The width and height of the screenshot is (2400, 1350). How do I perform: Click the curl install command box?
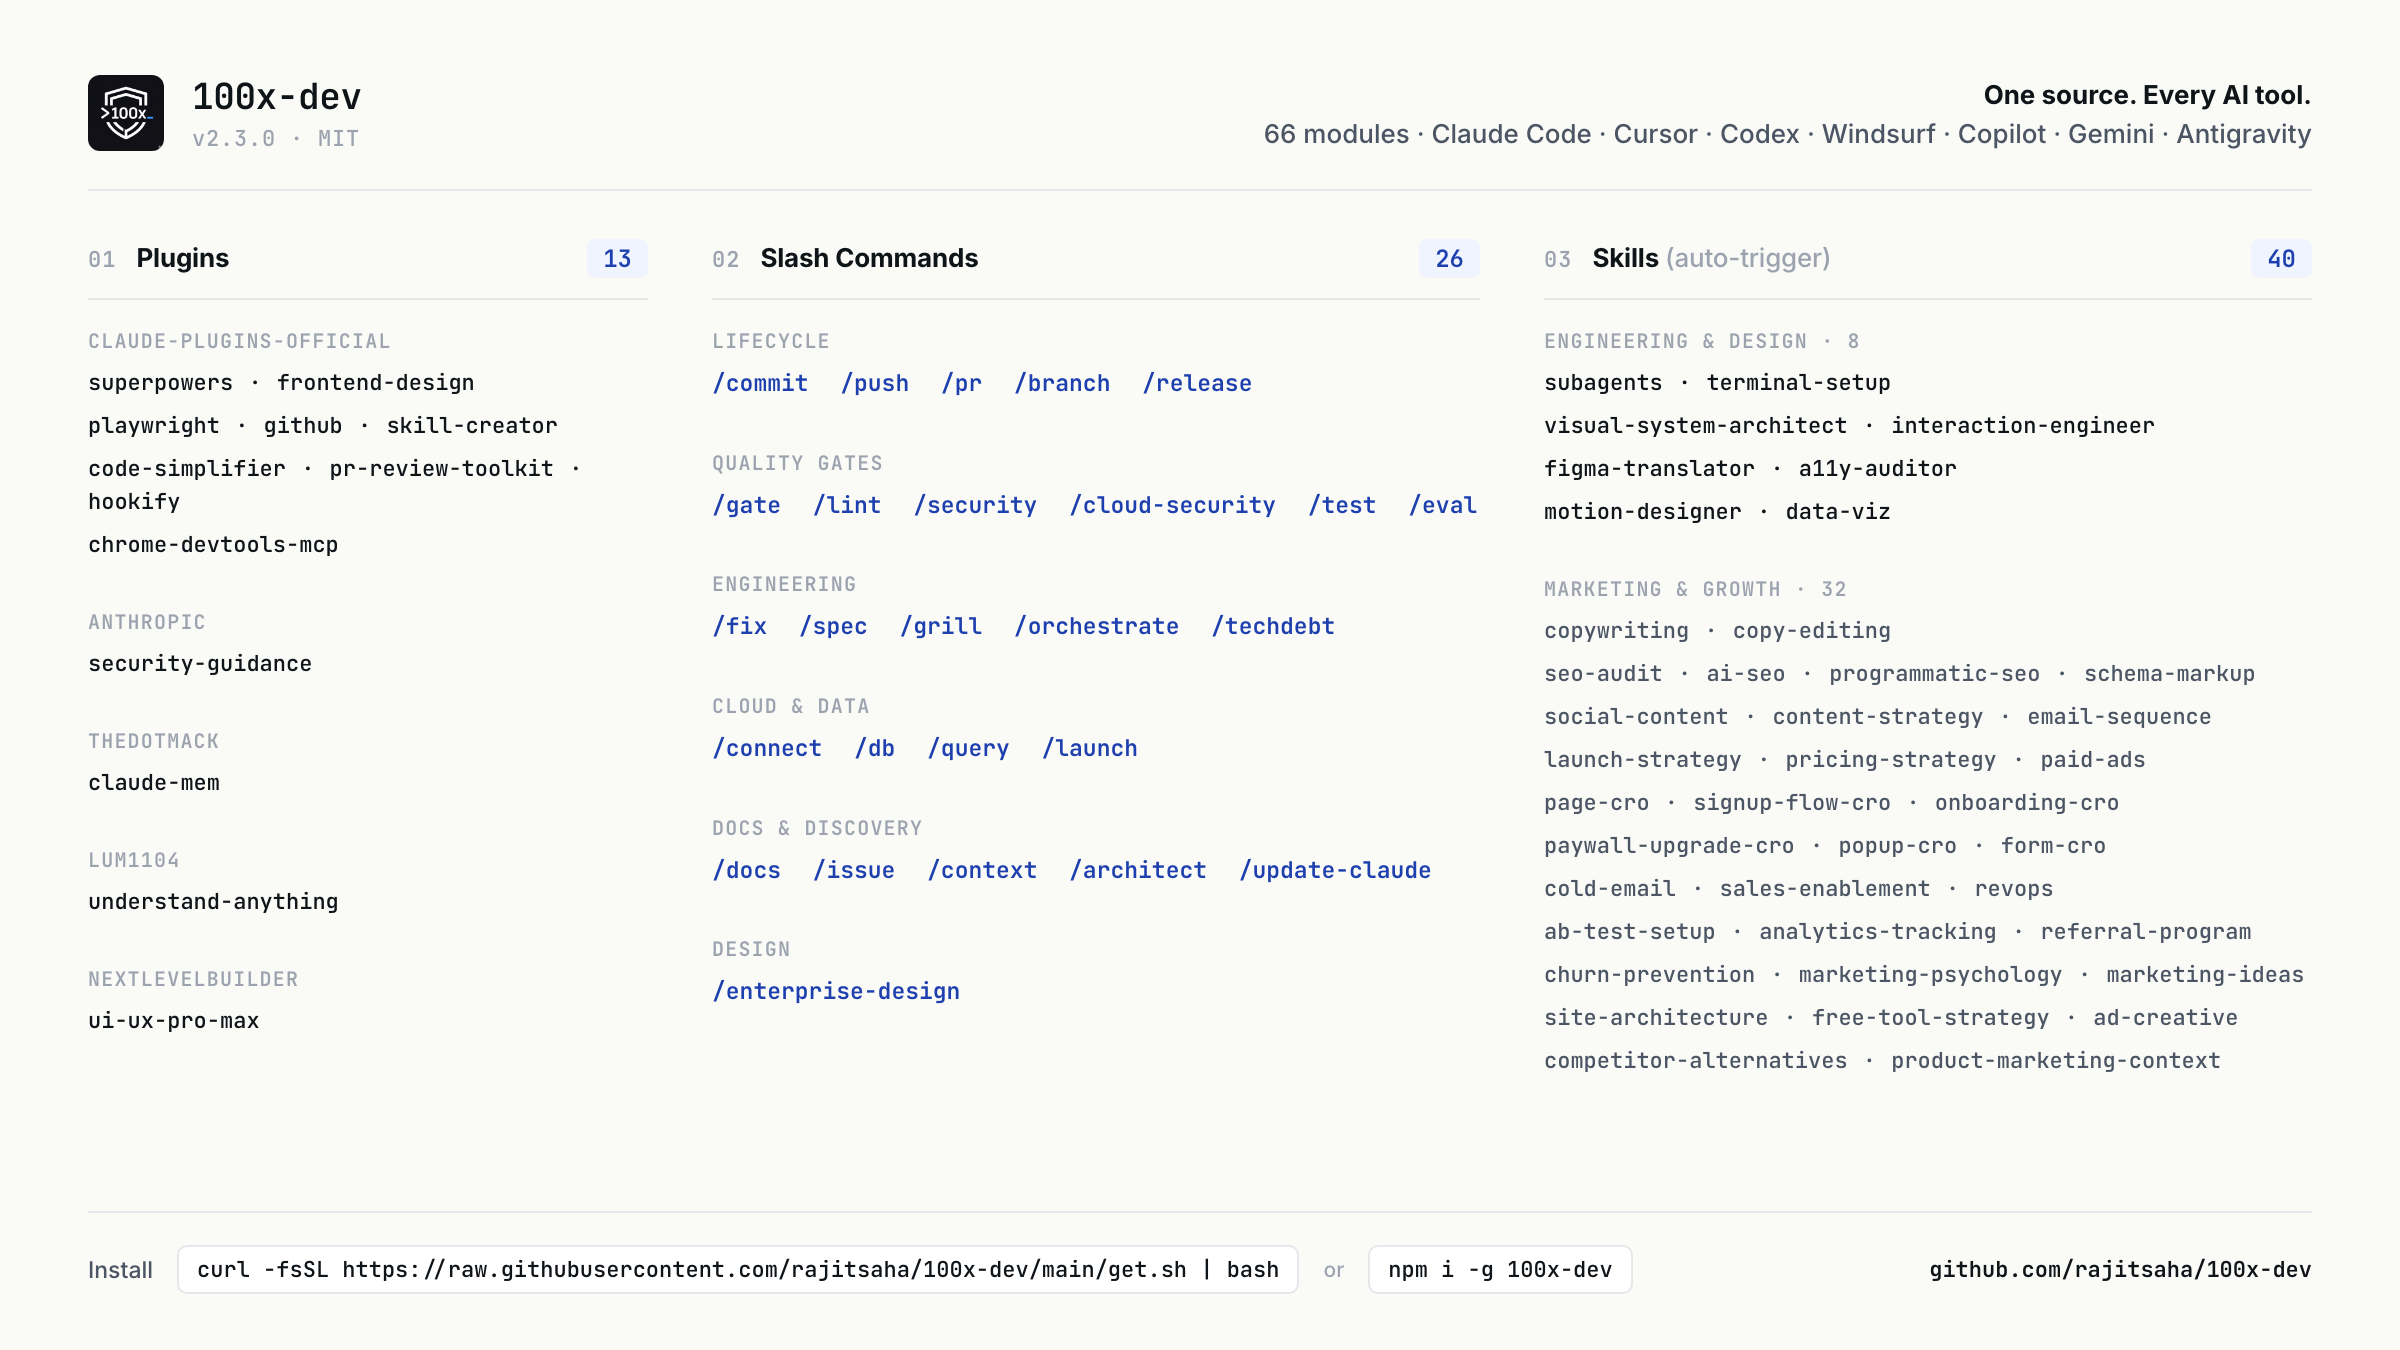click(738, 1270)
